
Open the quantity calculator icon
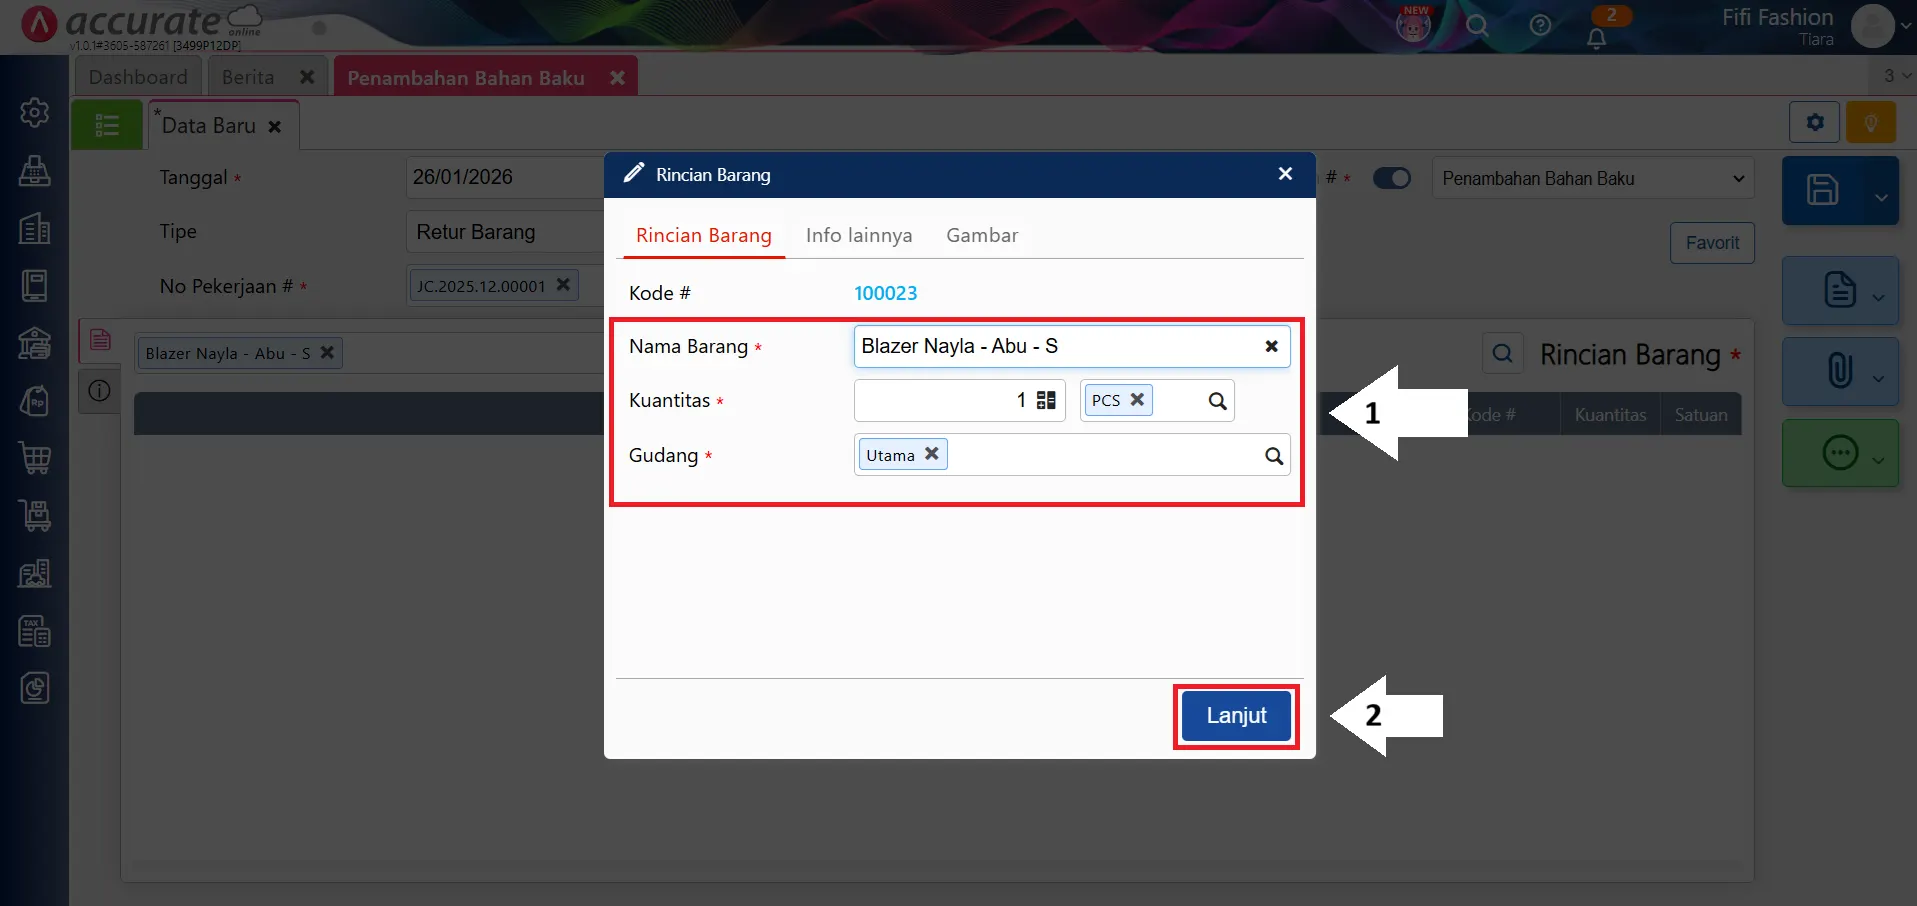[1046, 400]
